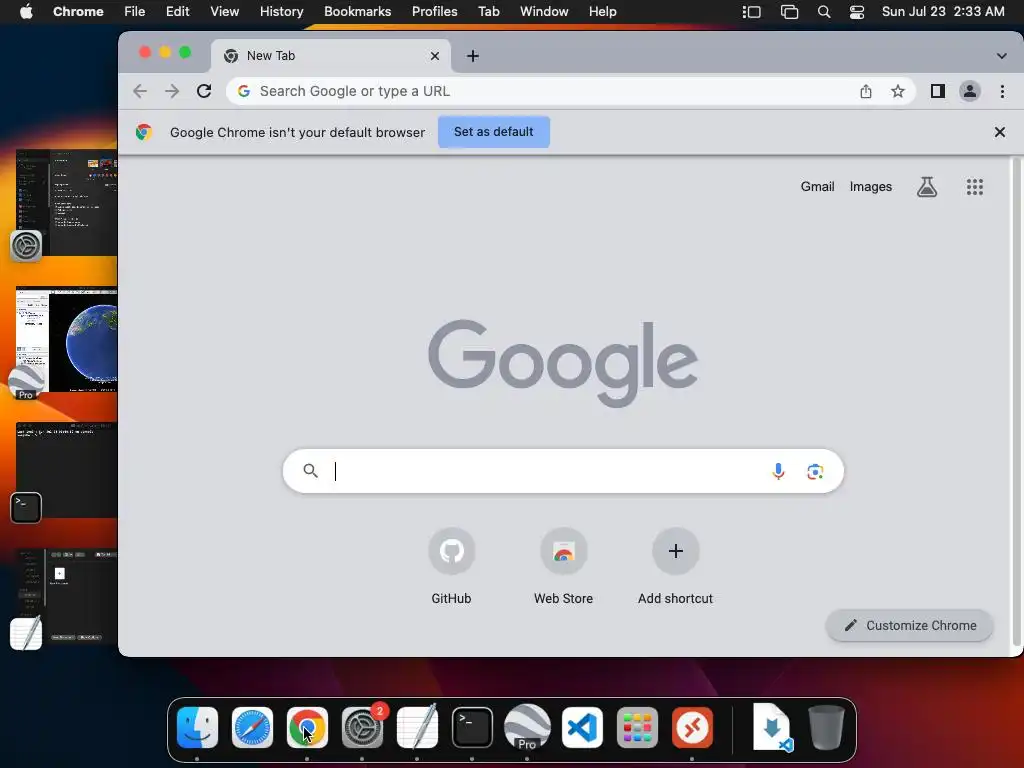Open Control Center in the menu bar

click(857, 12)
